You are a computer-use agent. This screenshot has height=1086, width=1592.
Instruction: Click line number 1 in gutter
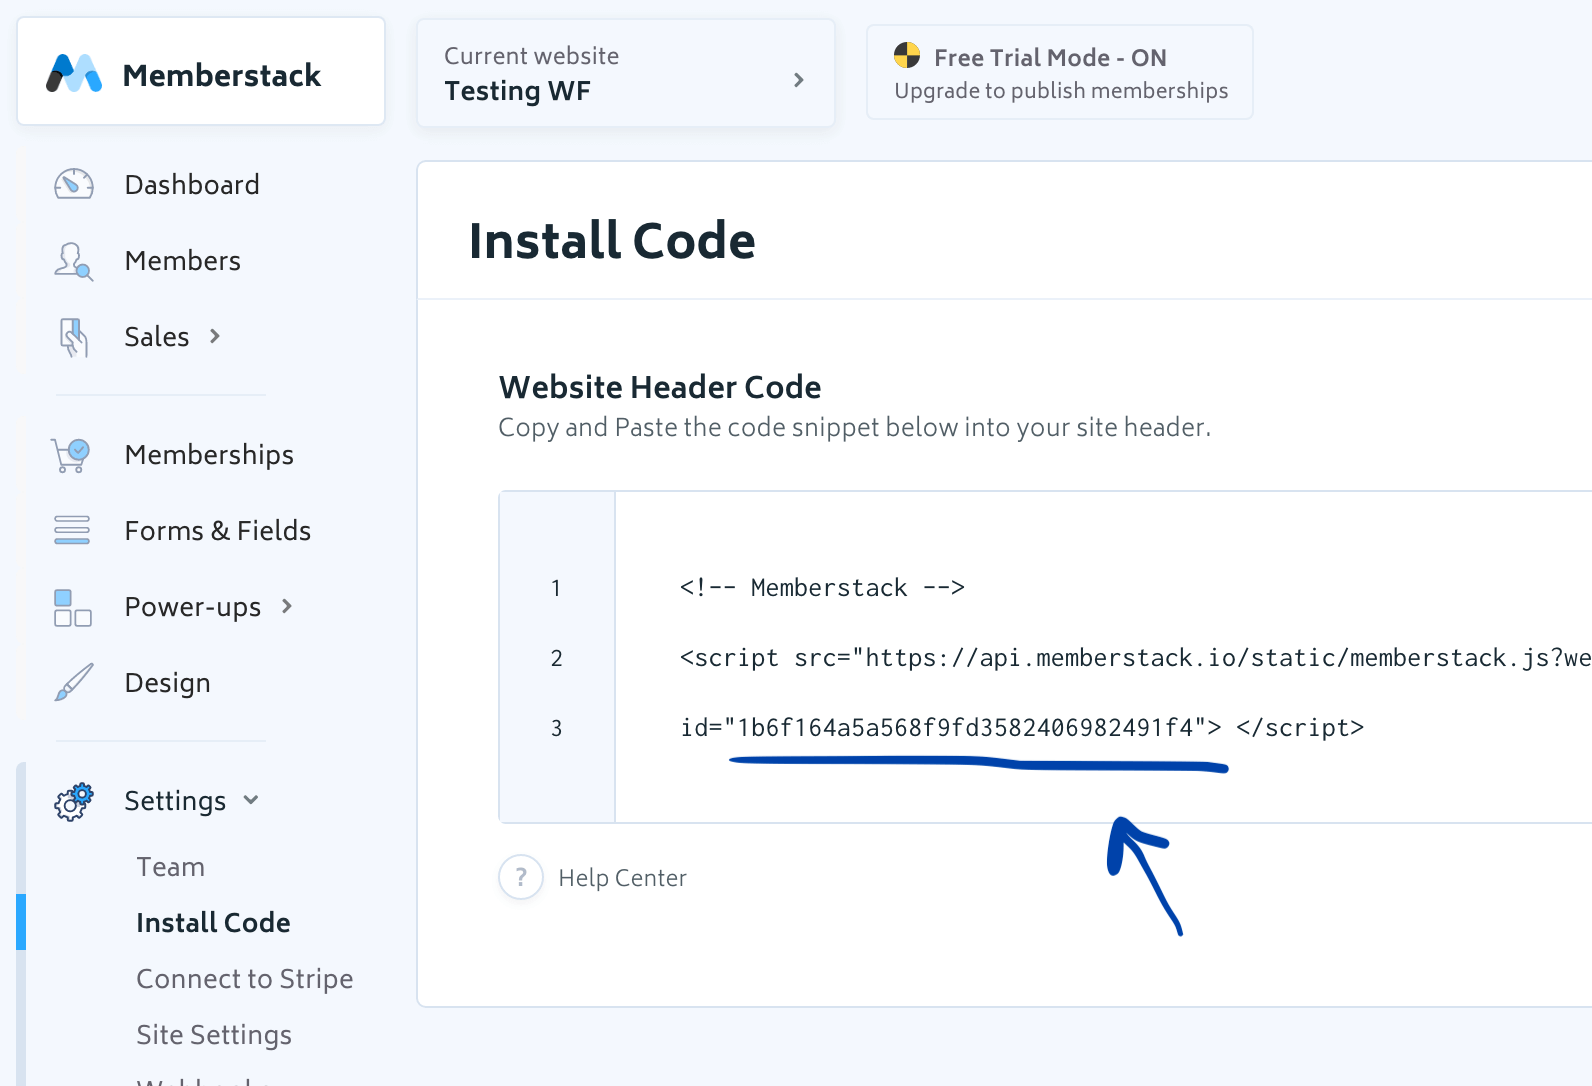[556, 587]
